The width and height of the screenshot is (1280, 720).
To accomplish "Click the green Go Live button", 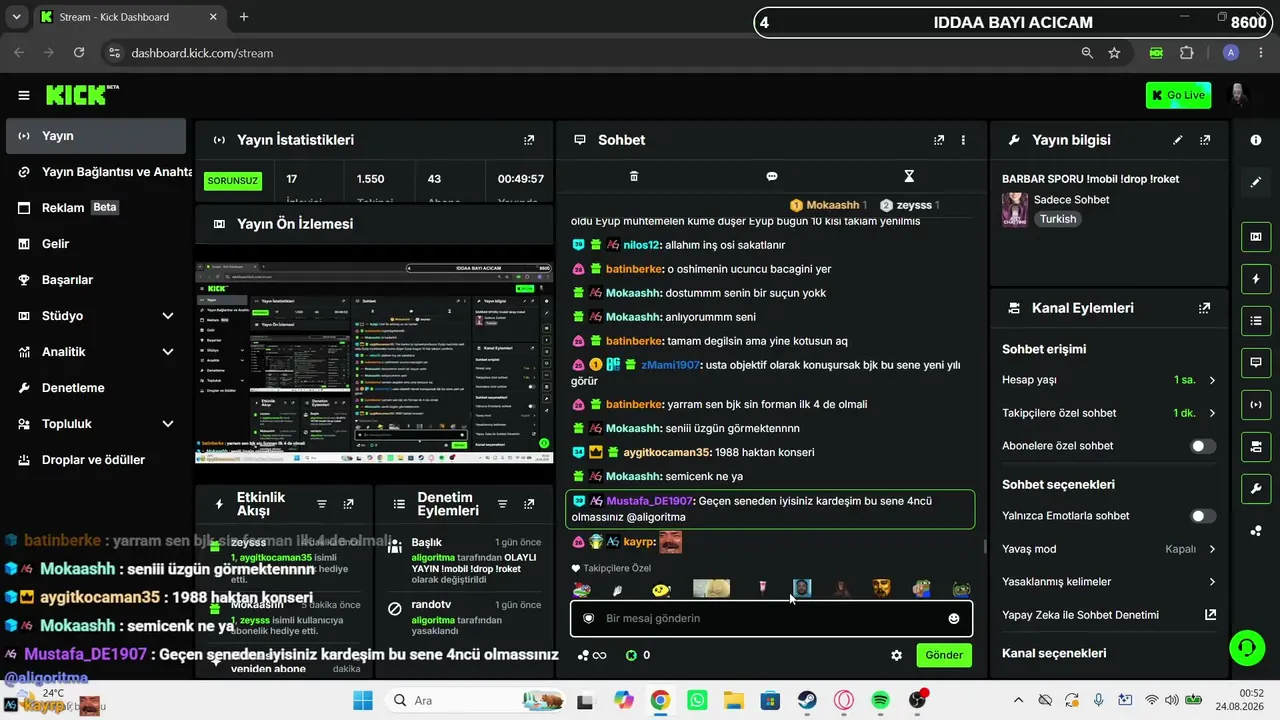I will [1178, 95].
